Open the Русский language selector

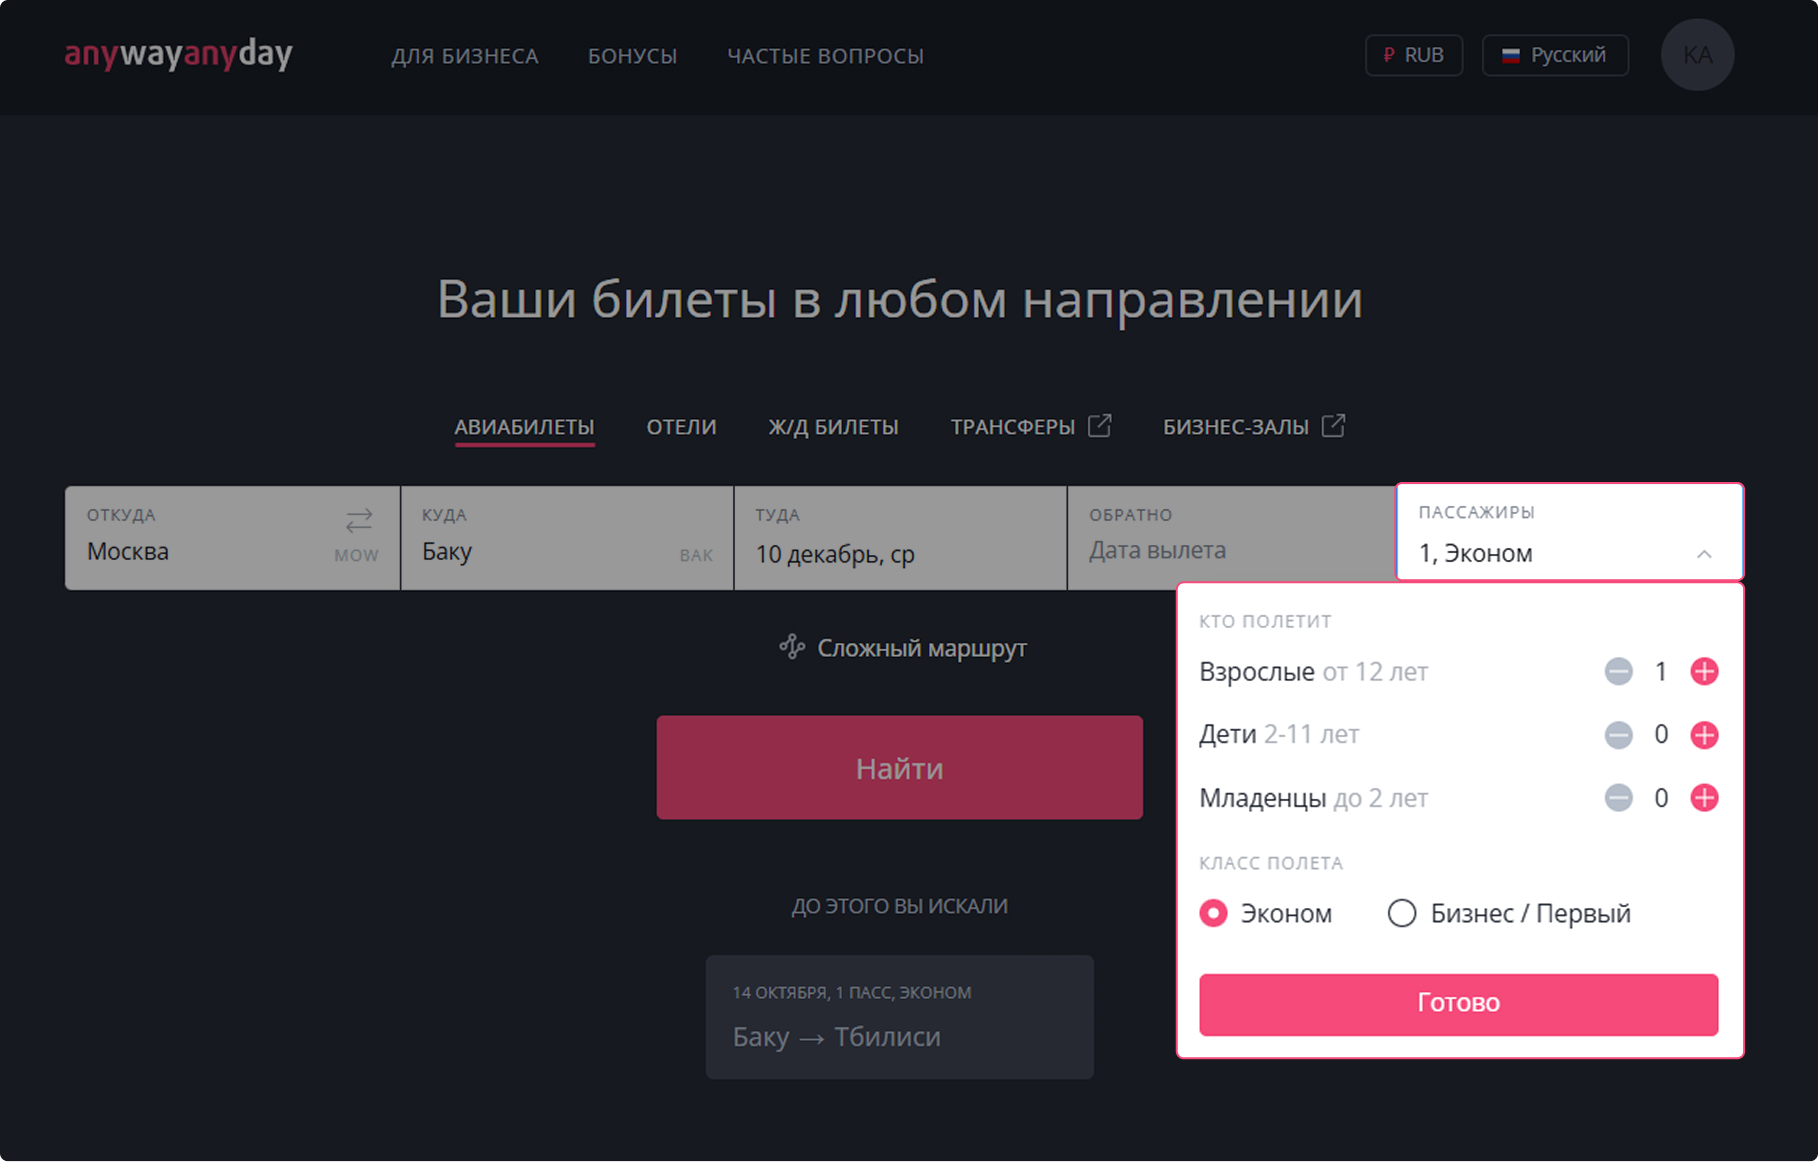click(x=1554, y=55)
